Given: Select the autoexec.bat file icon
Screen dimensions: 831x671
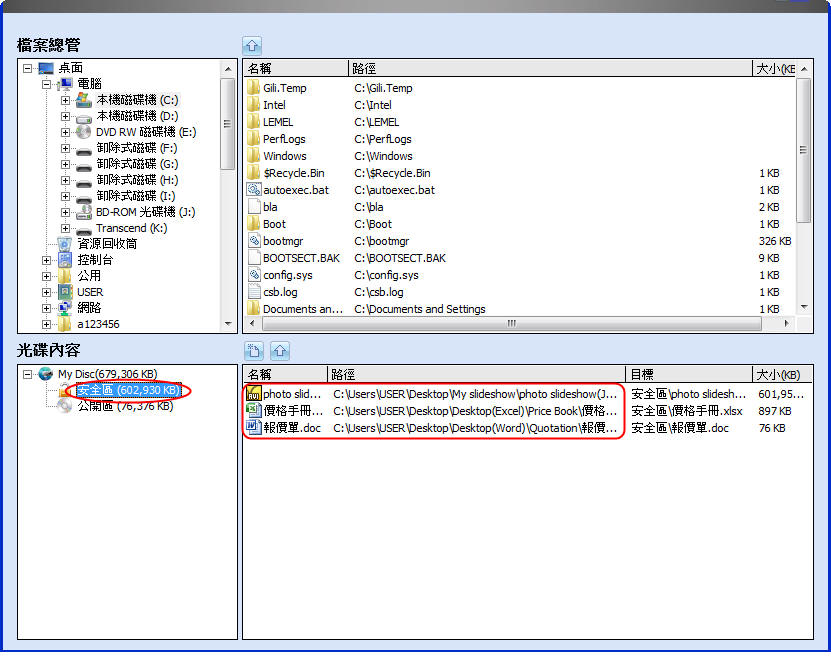Looking at the screenshot, I should tap(254, 190).
